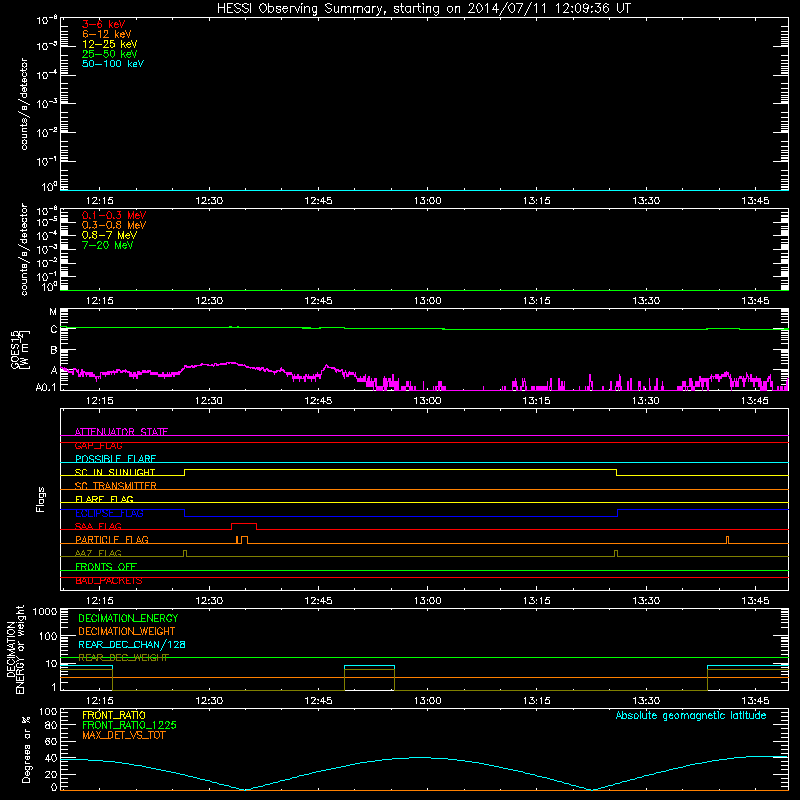
Task: Select the red 3-6 keV legend entry
Action: click(x=104, y=24)
